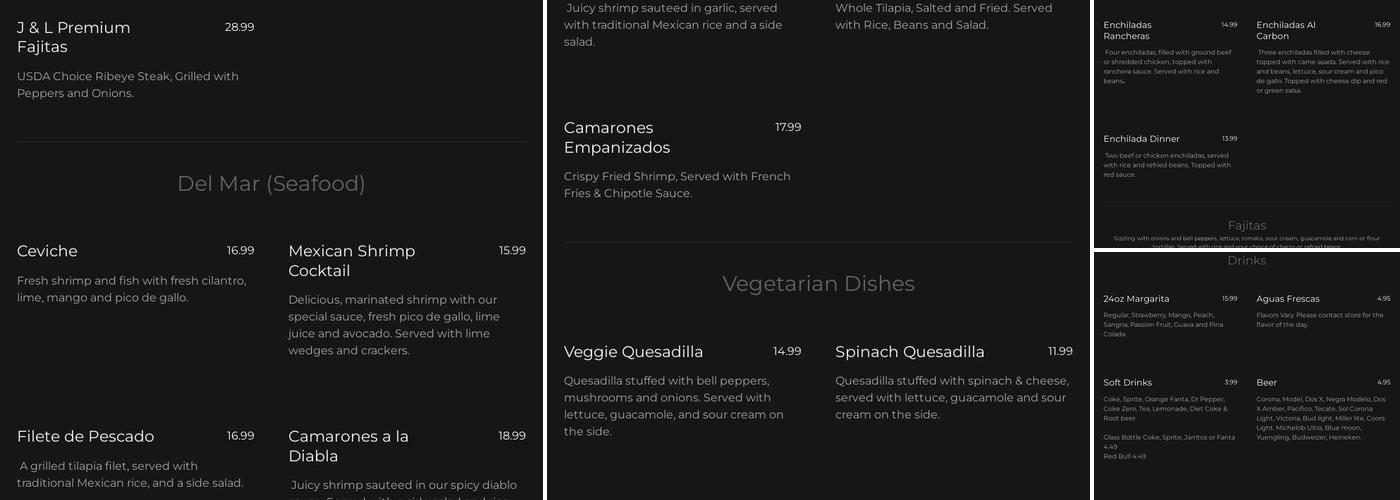Screen dimensions: 1400x500
Task: Click the Enchiladas Rancheras title
Action: (1127, 30)
